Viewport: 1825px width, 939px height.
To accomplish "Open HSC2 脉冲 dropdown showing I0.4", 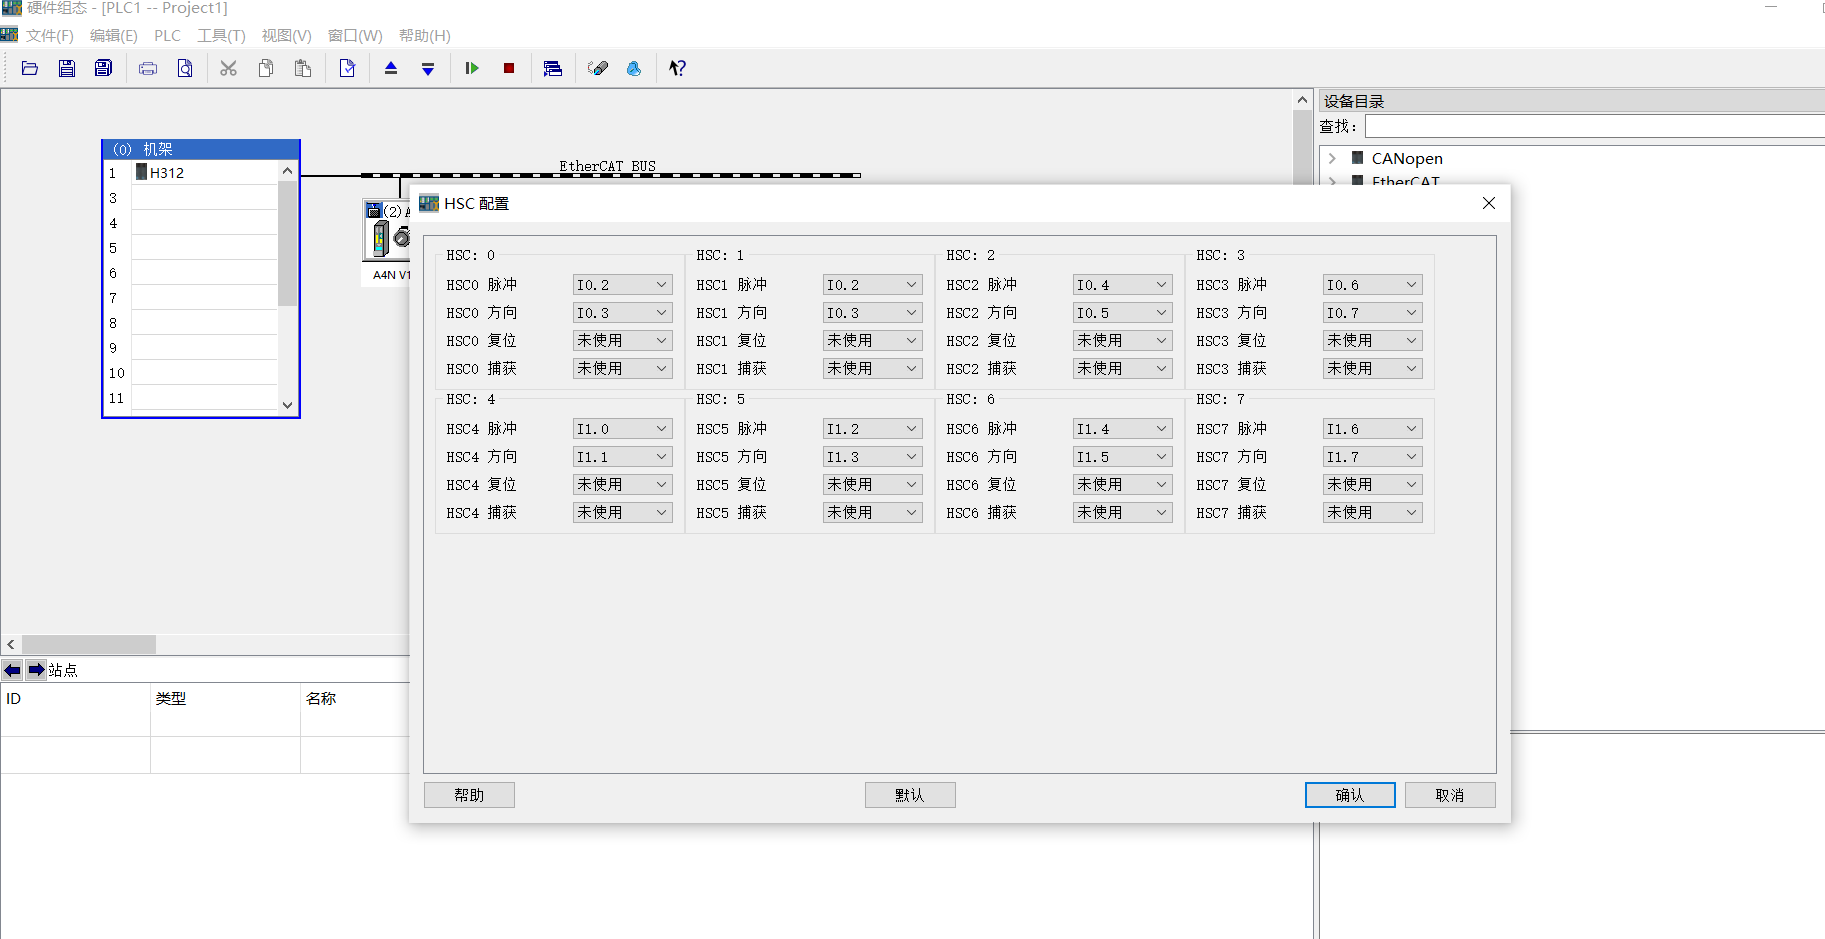I will tap(1122, 285).
